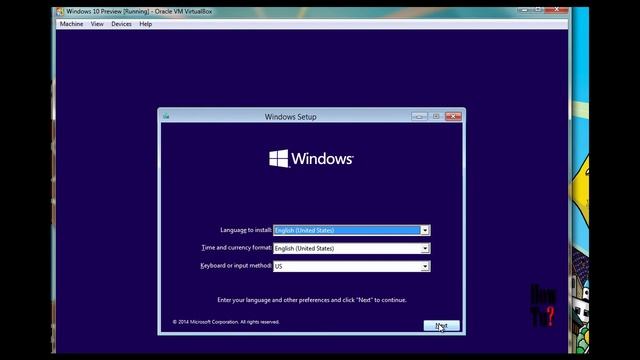The image size is (640, 360).
Task: Click the Windows logo in setup
Action: click(x=311, y=158)
